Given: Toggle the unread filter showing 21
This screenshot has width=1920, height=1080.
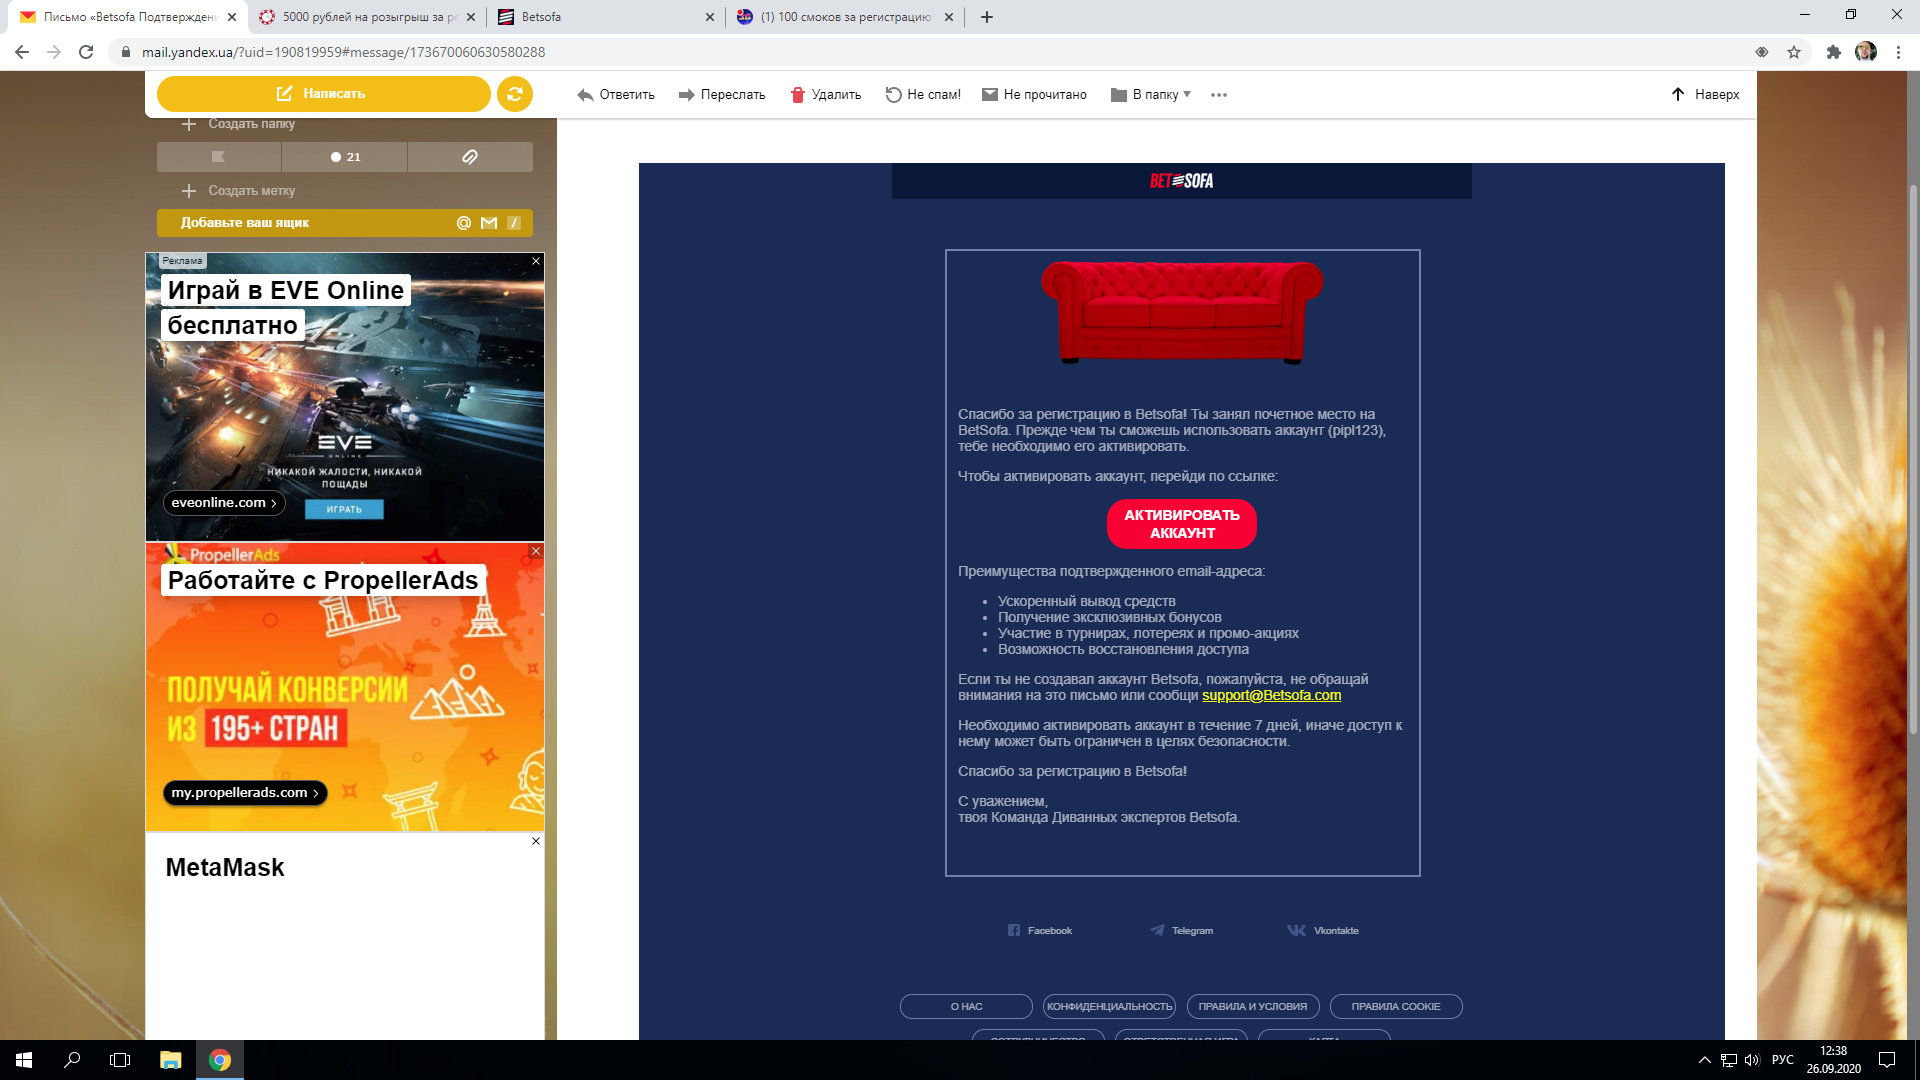Looking at the screenshot, I should 345,157.
